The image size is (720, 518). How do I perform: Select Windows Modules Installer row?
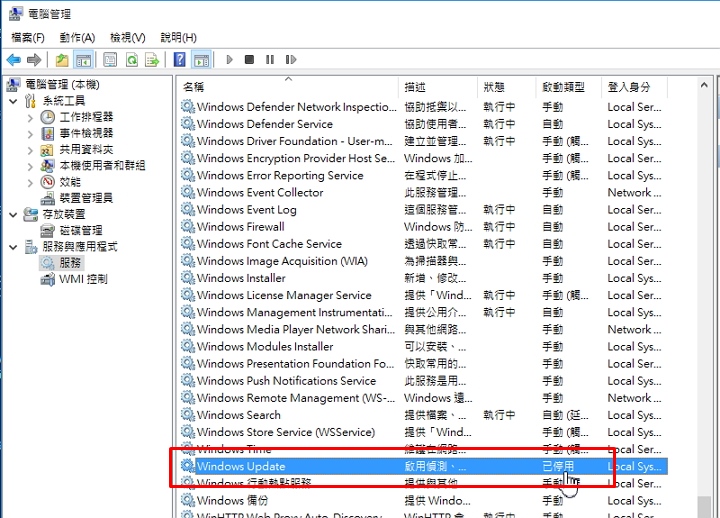click(423, 347)
